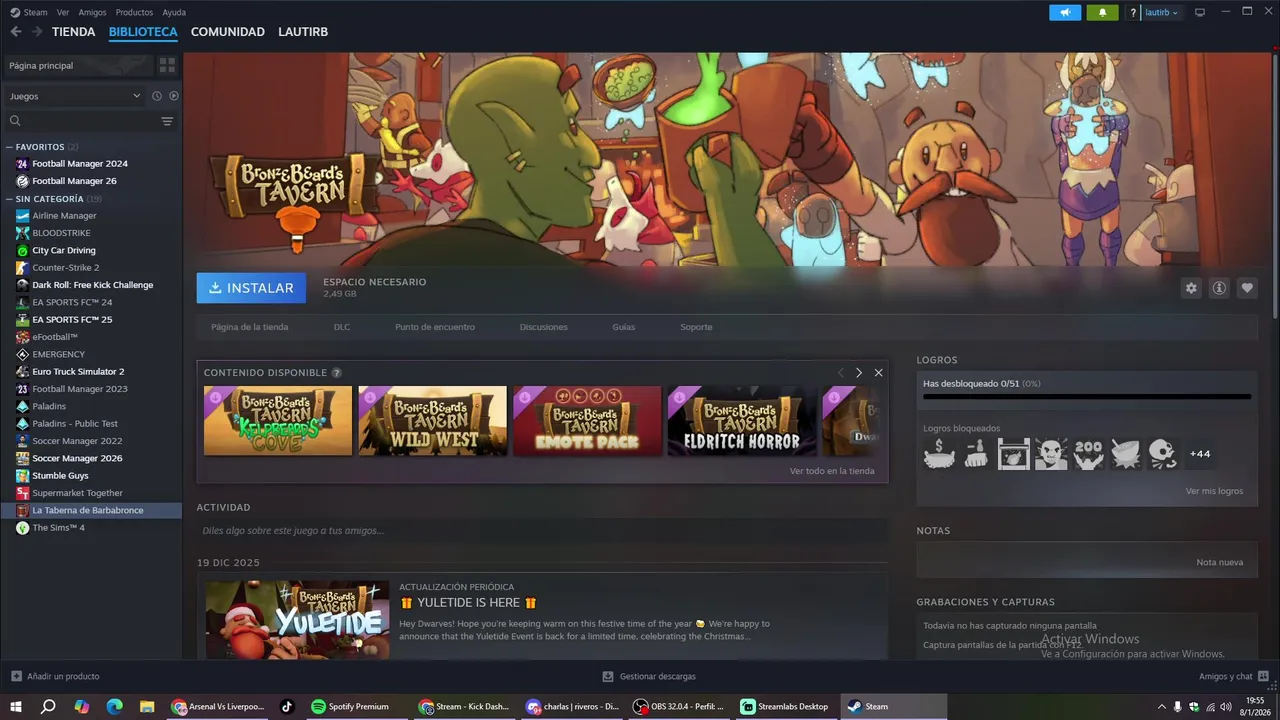
Task: Click the ready-to-play filter icon
Action: [x=174, y=96]
